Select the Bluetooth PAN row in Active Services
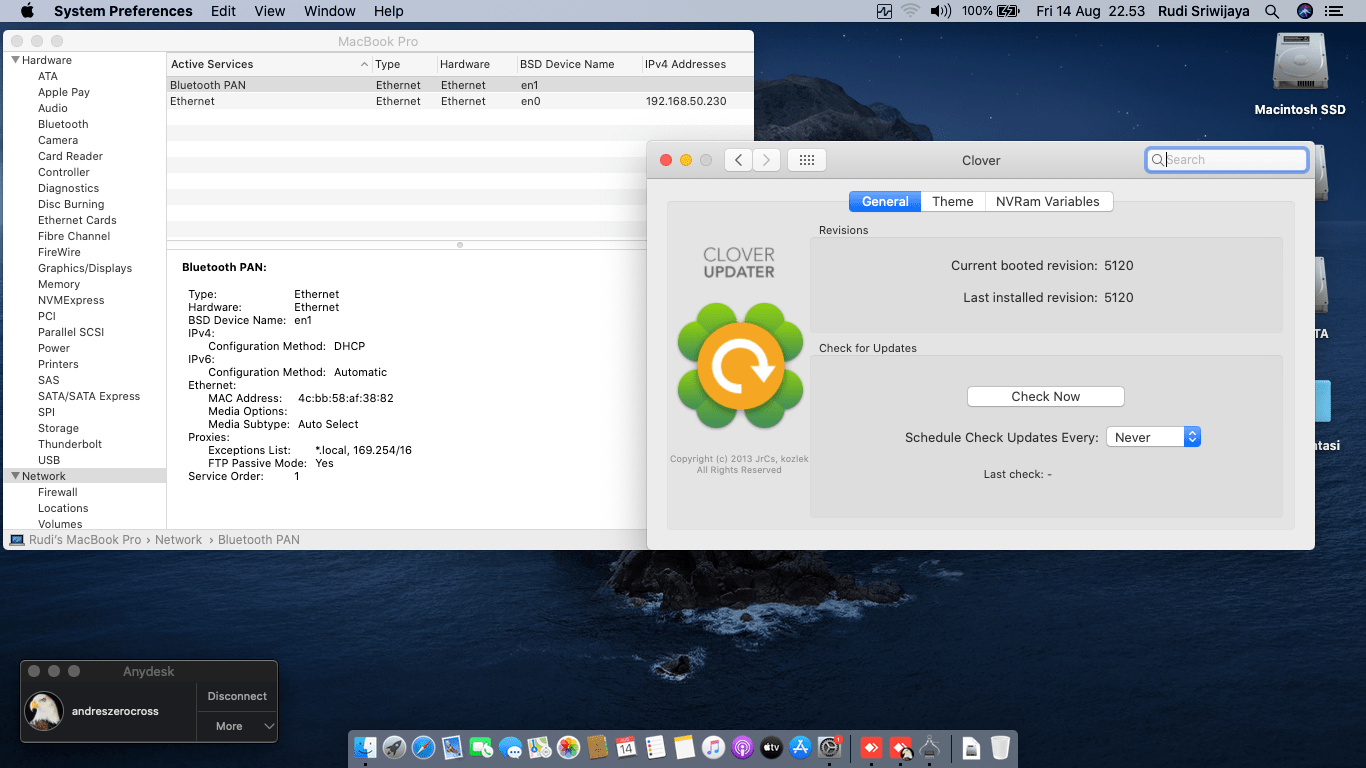1366x768 pixels. pyautogui.click(x=460, y=85)
